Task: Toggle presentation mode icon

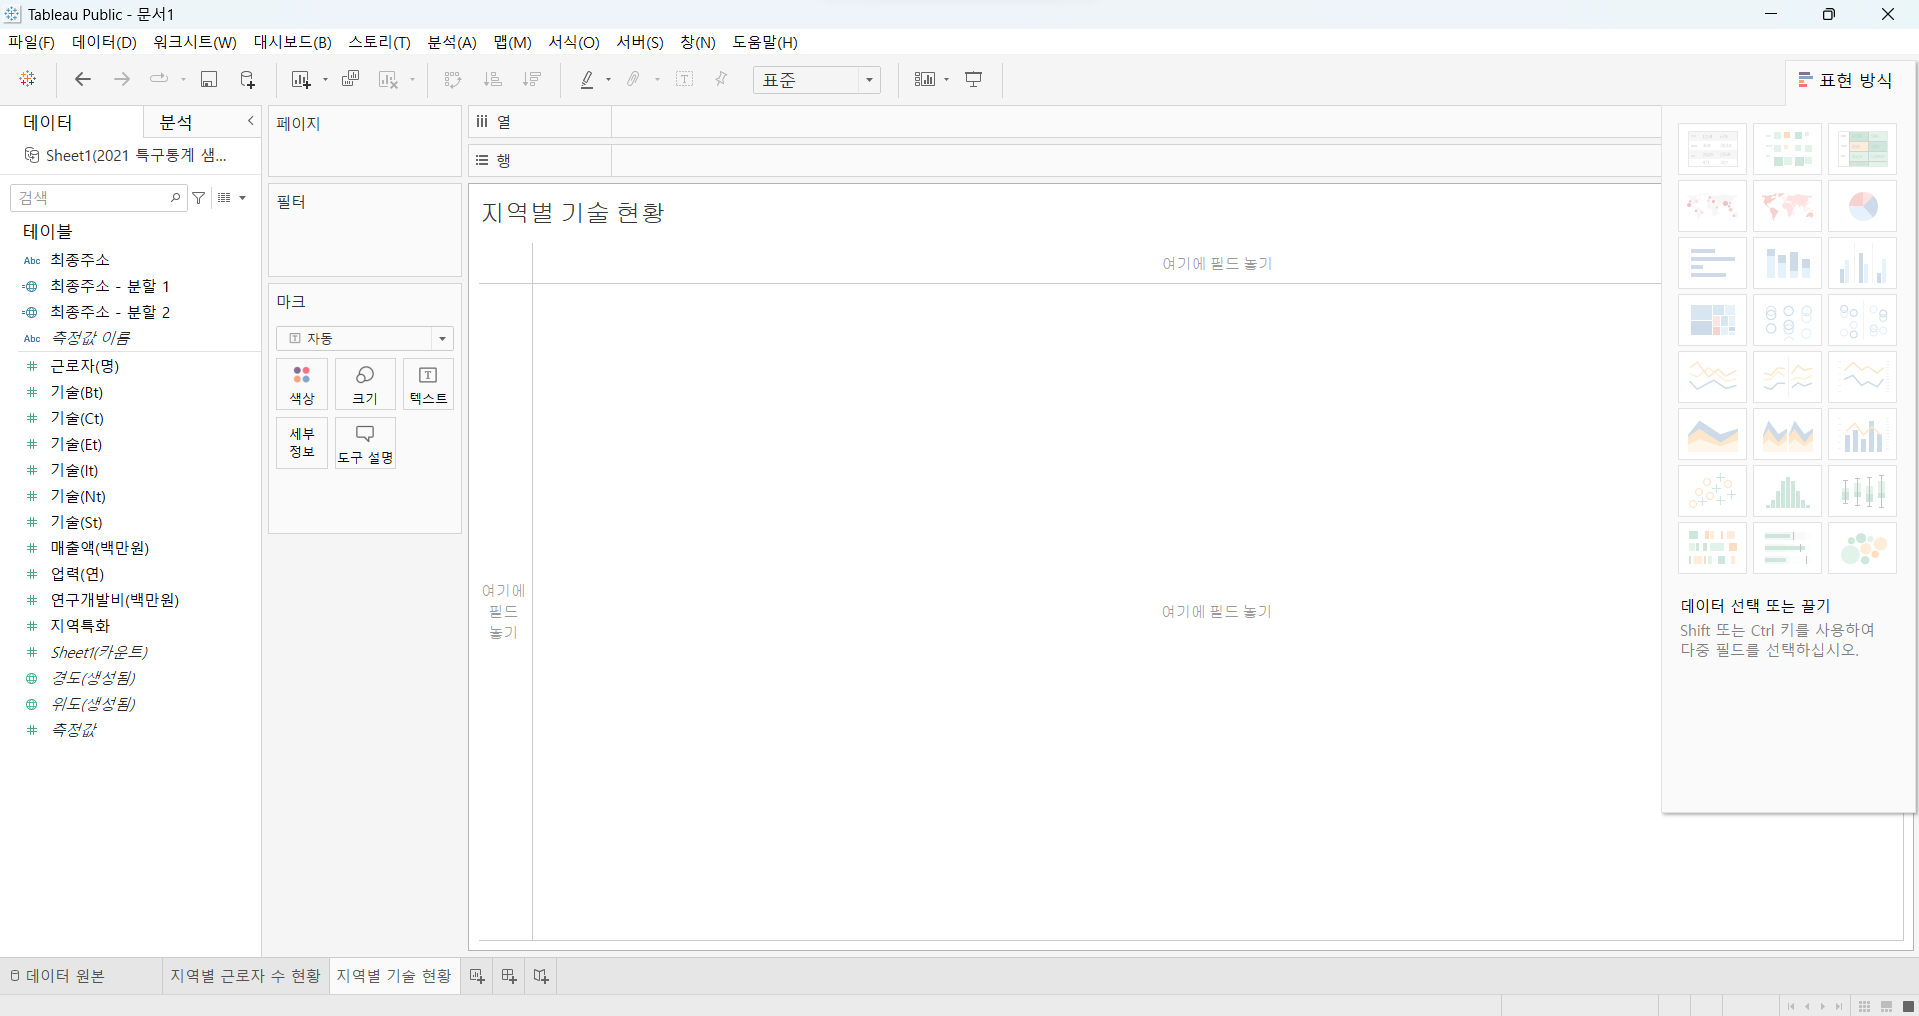Action: 974,79
